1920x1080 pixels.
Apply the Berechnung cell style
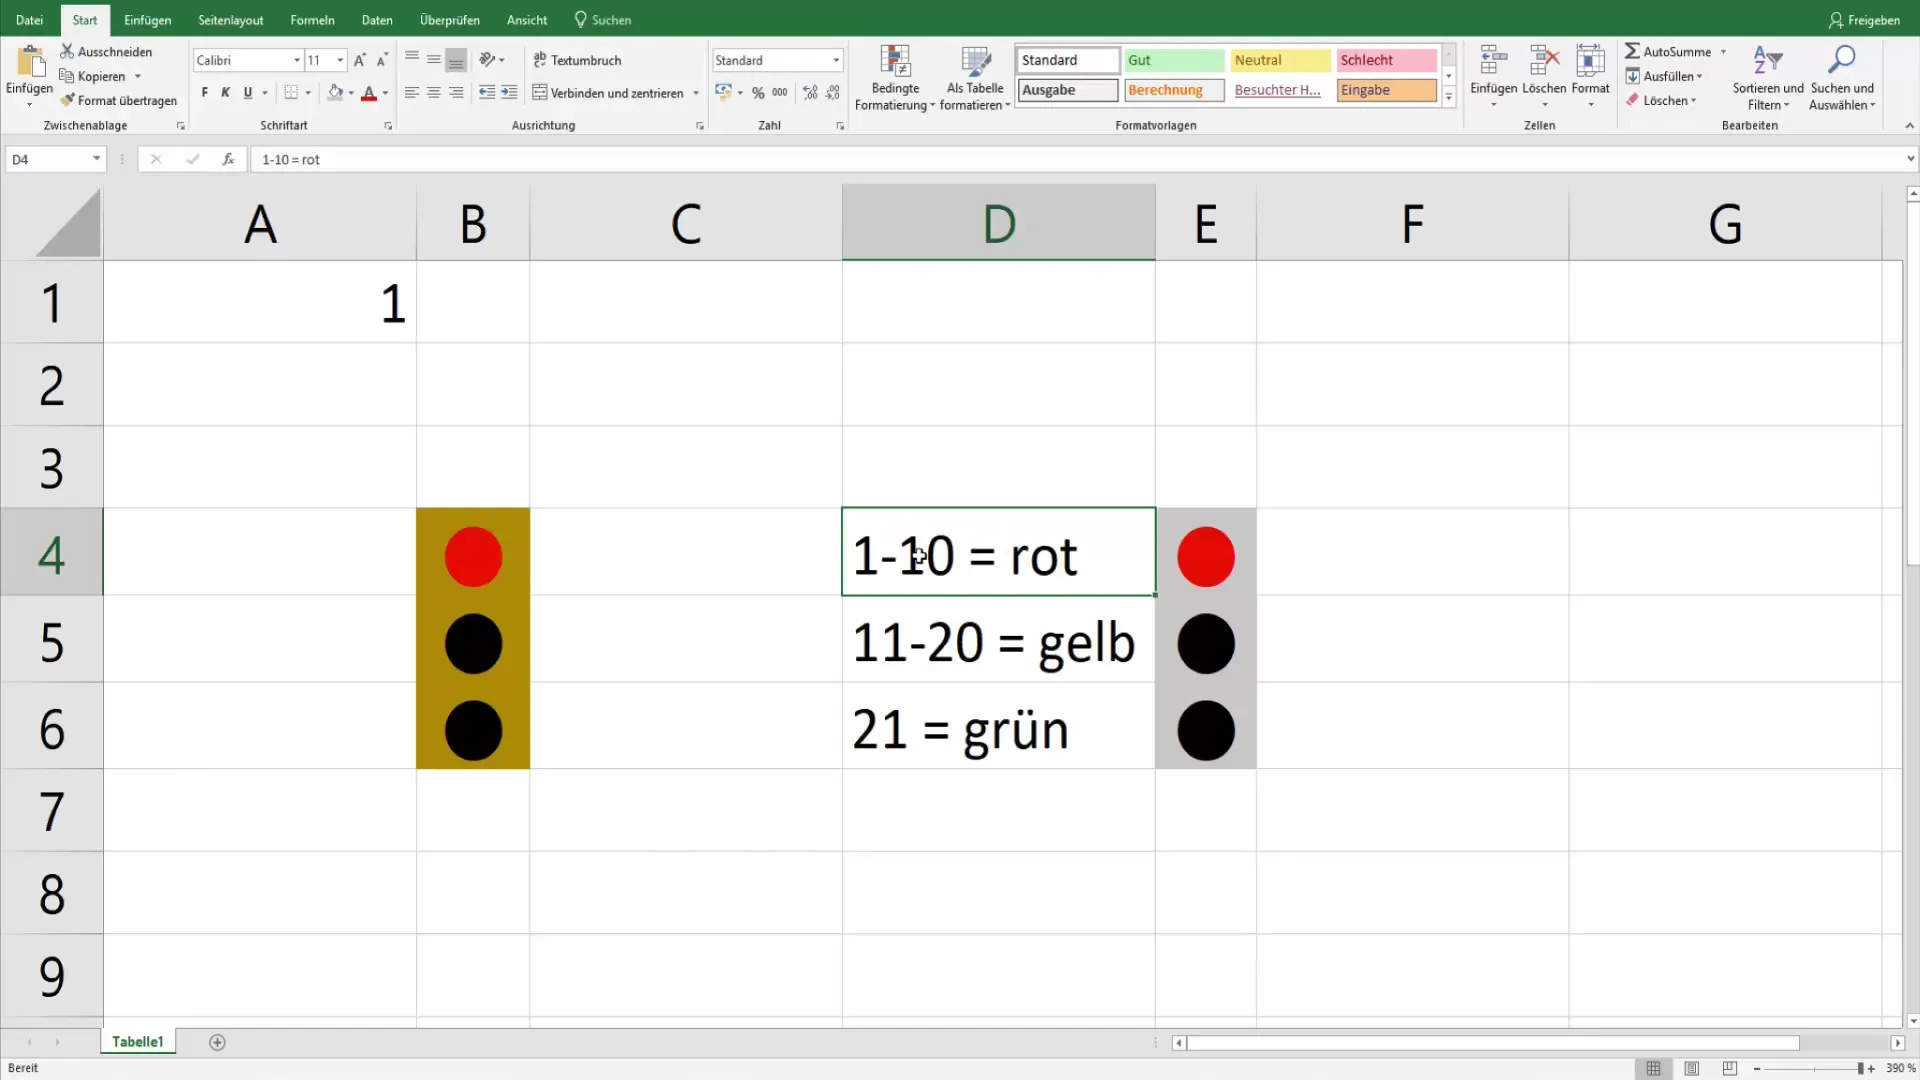coord(1174,90)
